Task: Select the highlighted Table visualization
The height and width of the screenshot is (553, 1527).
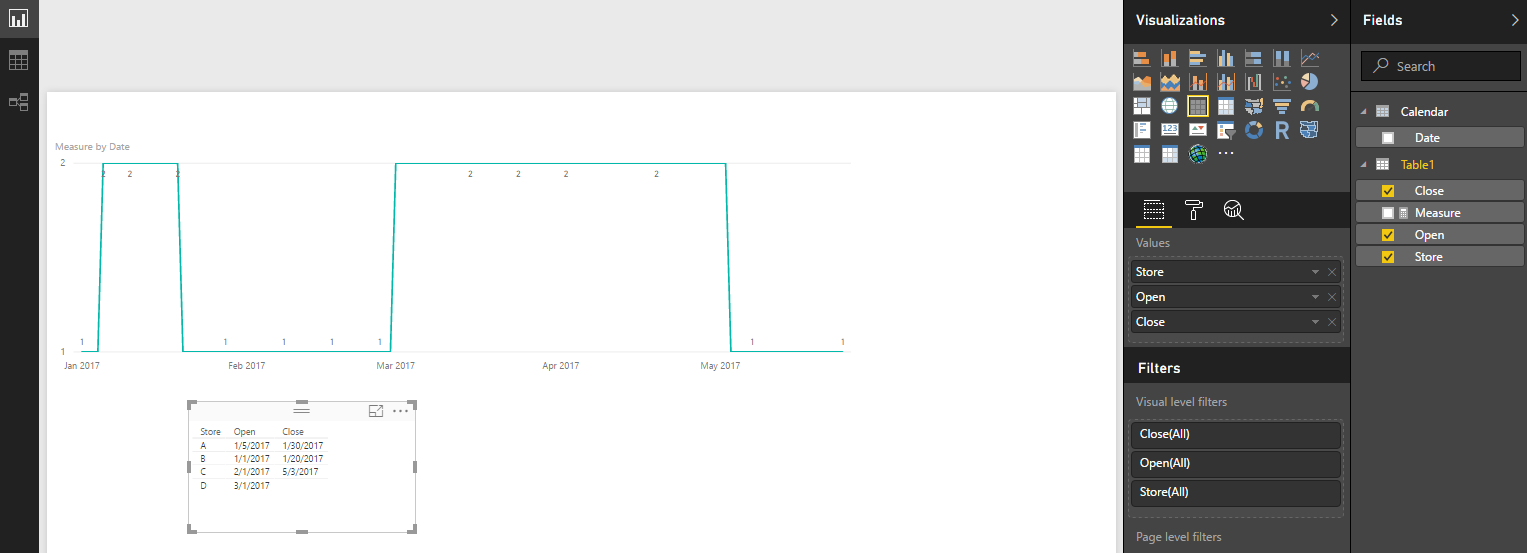Action: point(1198,106)
